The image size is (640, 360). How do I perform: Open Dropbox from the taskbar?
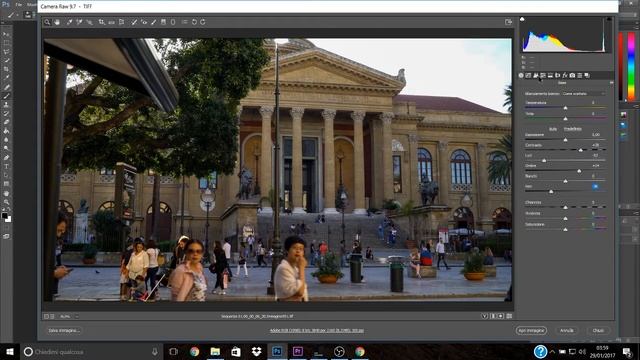click(x=256, y=351)
